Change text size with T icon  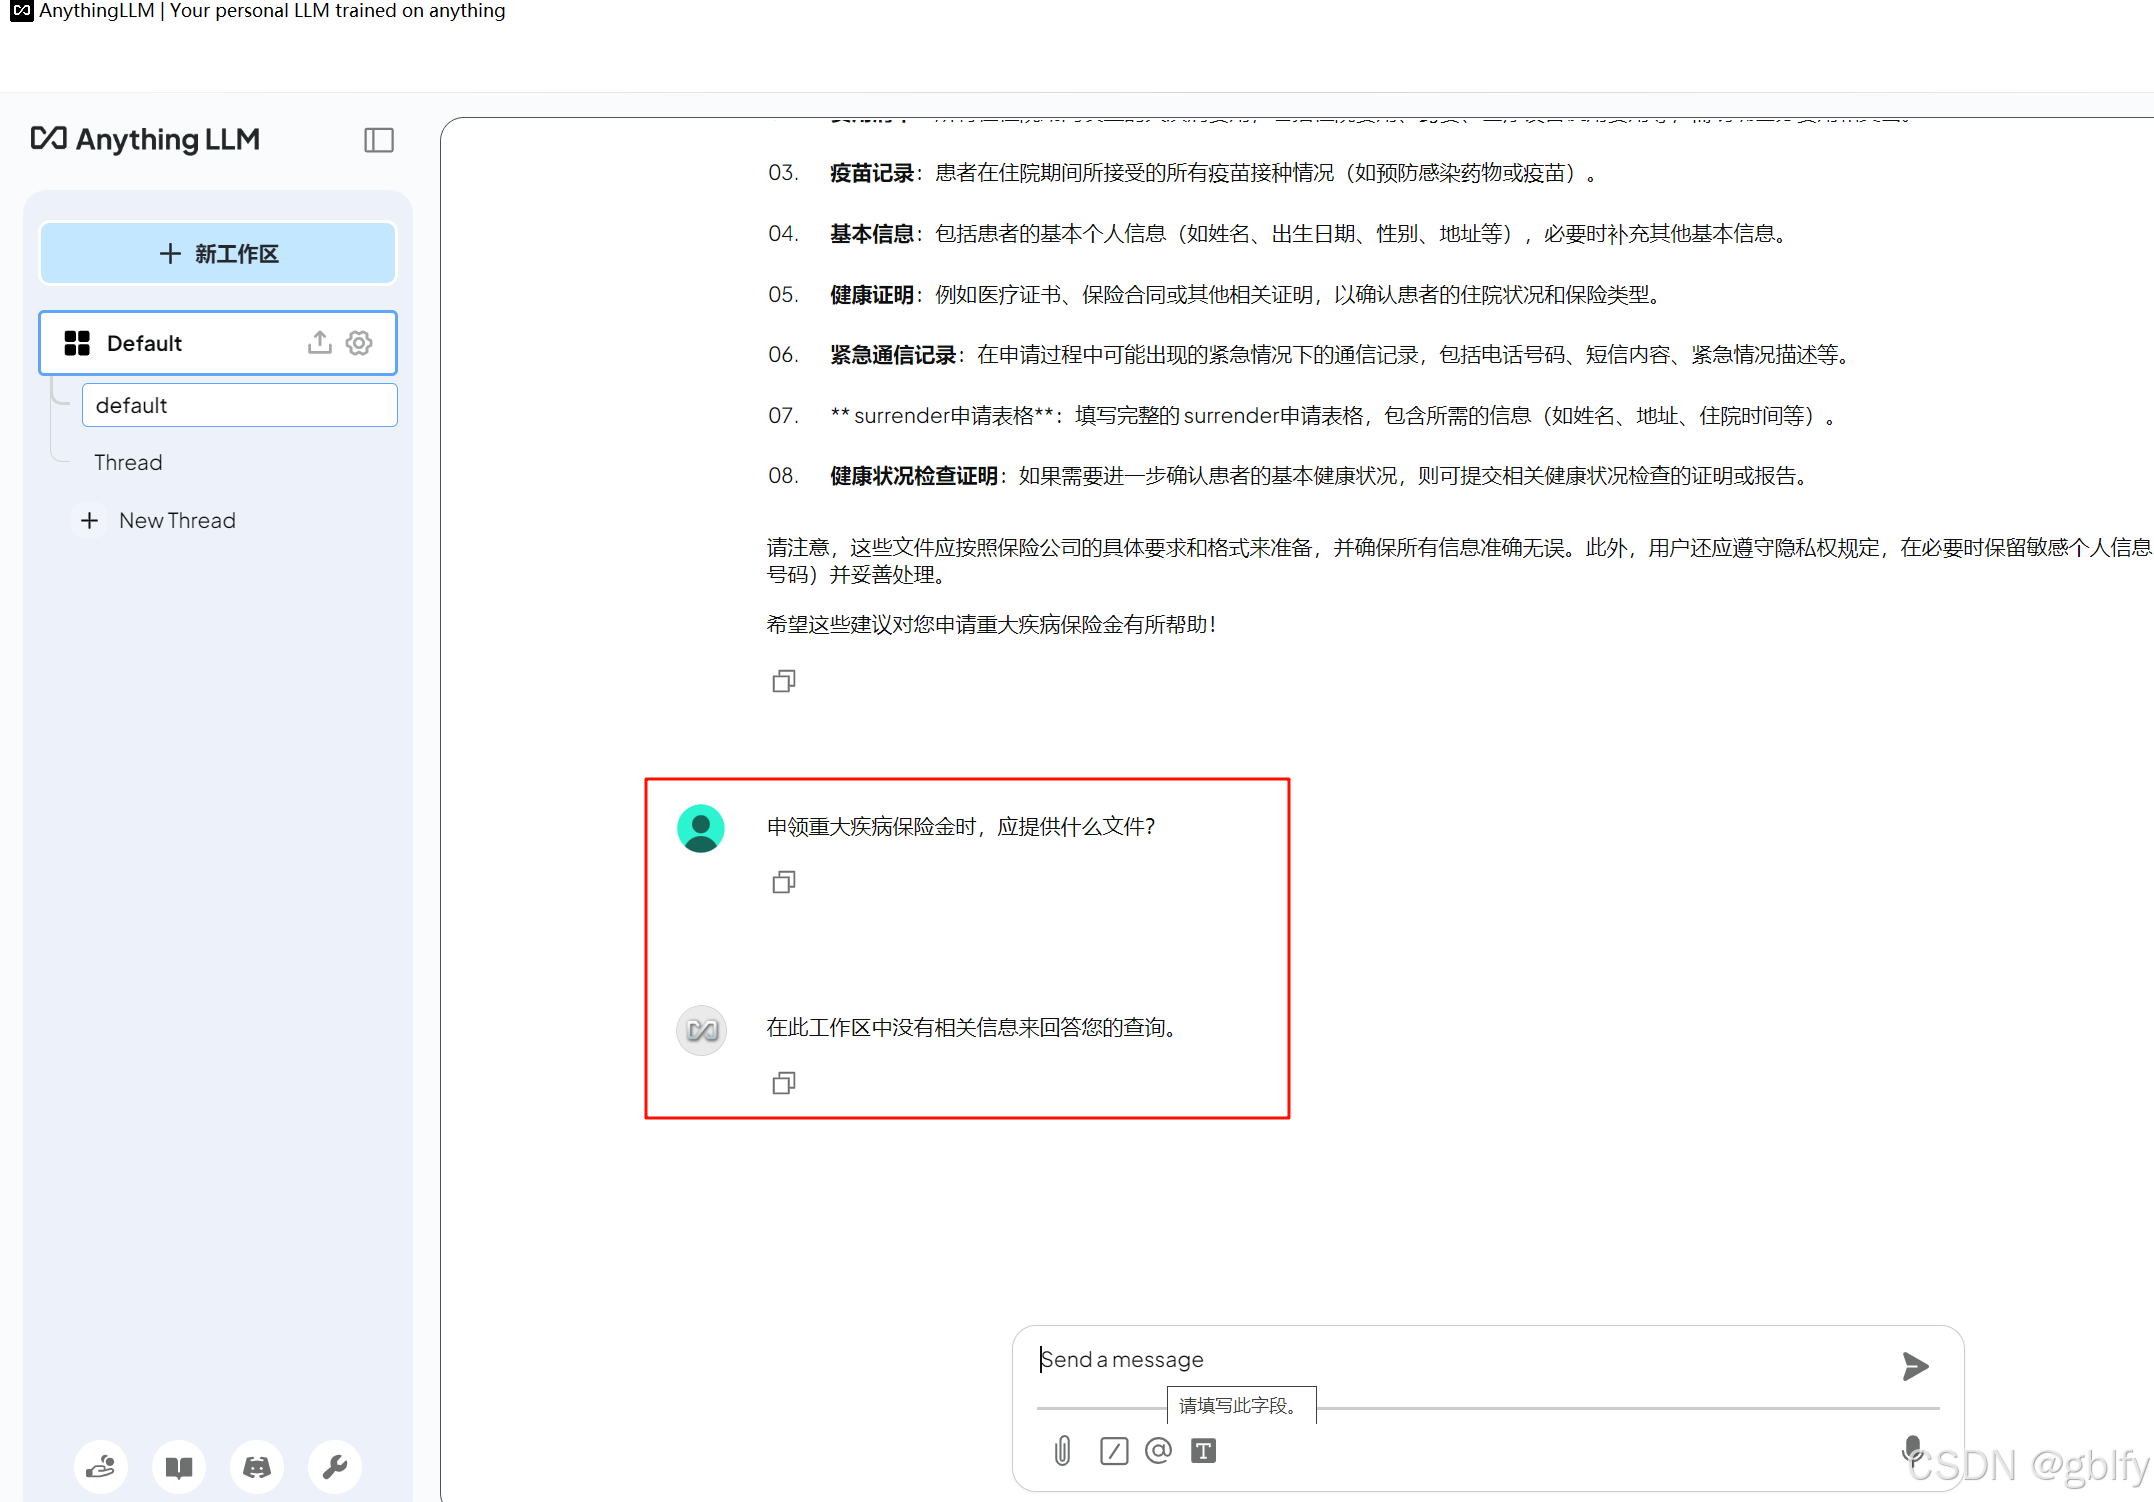point(1203,1450)
